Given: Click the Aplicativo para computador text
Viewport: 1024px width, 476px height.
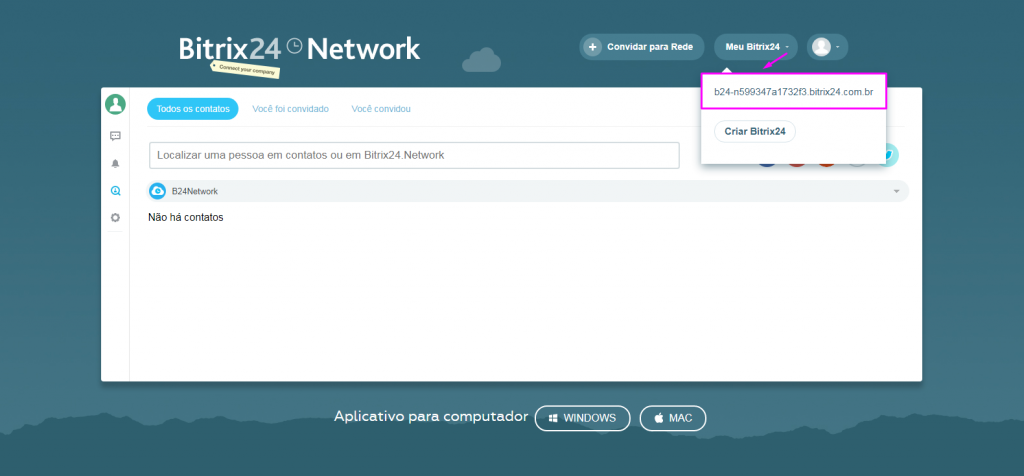Looking at the screenshot, I should point(431,417).
